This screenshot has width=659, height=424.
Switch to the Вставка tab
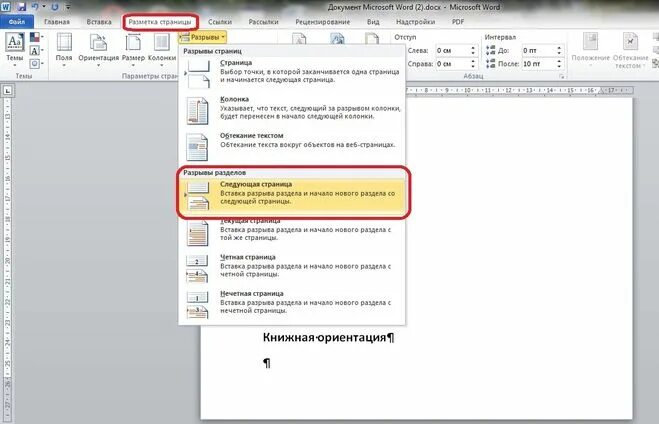coord(99,21)
